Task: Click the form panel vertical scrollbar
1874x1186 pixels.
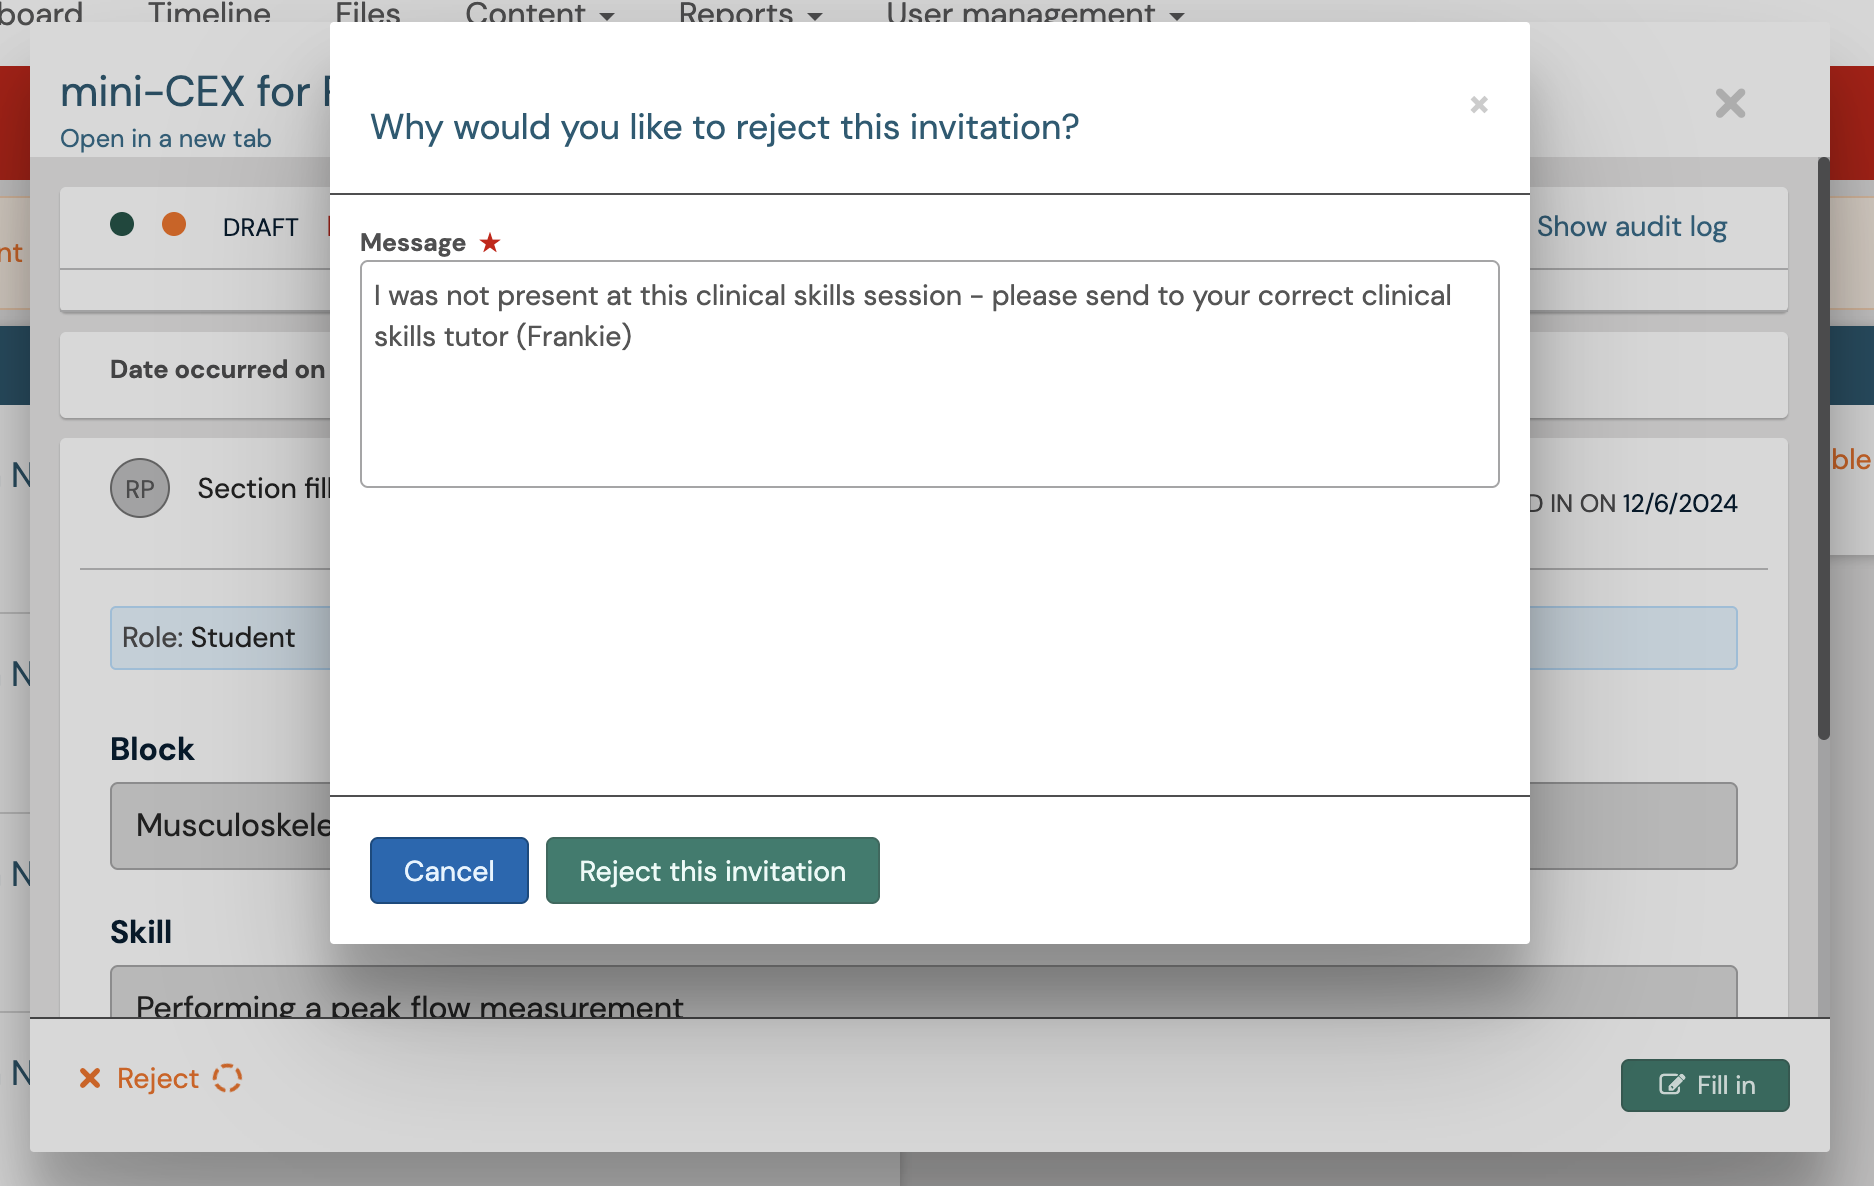Action: pyautogui.click(x=1824, y=450)
